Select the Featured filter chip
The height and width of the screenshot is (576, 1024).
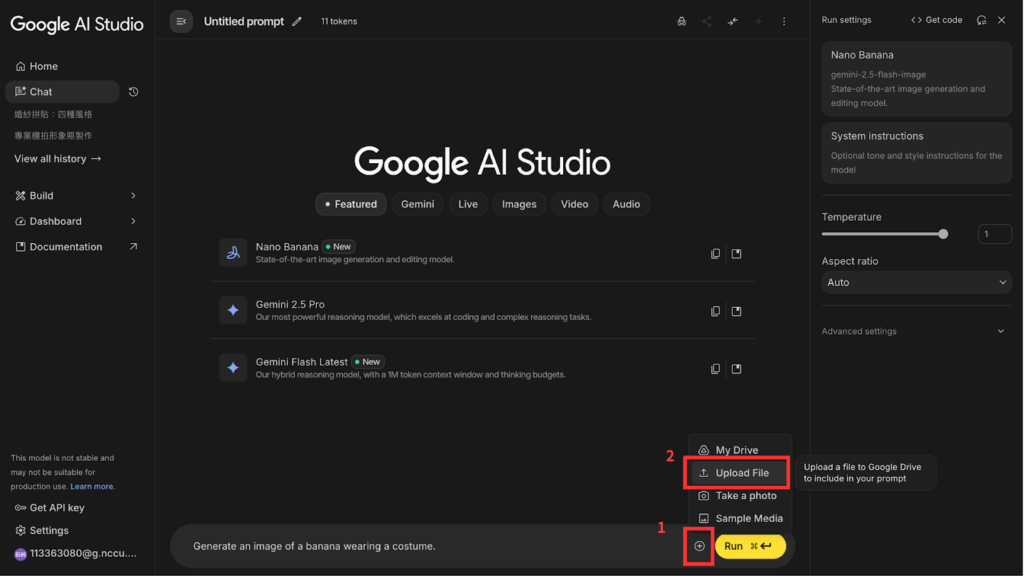click(x=351, y=204)
